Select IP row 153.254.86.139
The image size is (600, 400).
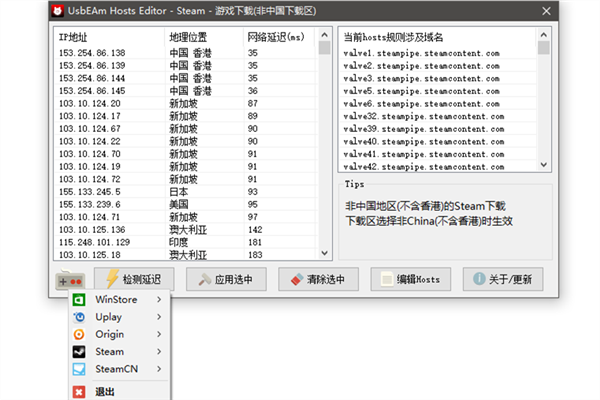tap(186, 65)
